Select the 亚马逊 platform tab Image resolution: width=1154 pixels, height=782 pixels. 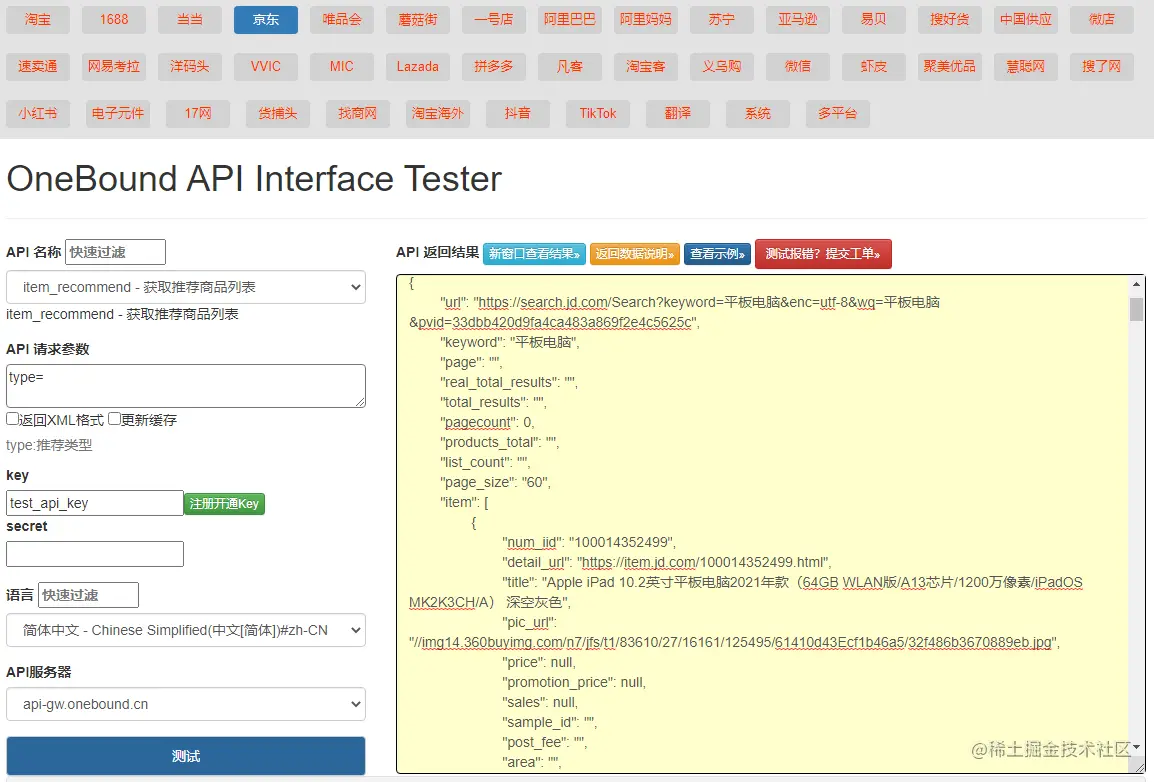pos(798,20)
